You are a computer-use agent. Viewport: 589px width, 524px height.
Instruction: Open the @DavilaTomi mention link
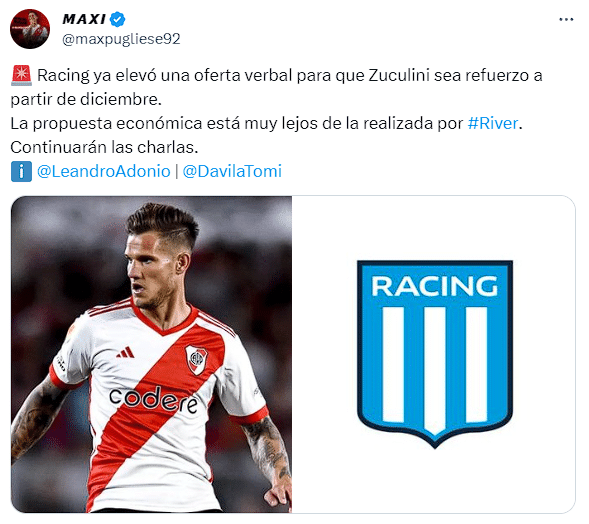(232, 171)
